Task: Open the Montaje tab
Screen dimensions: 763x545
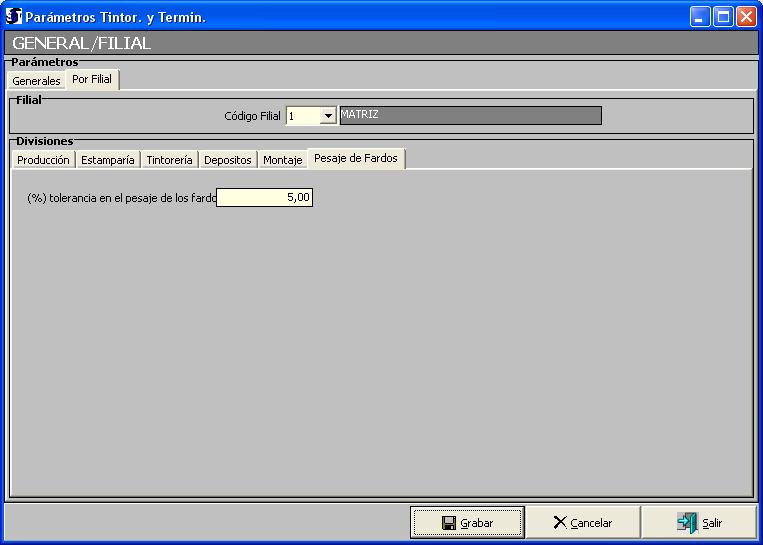Action: (x=282, y=160)
